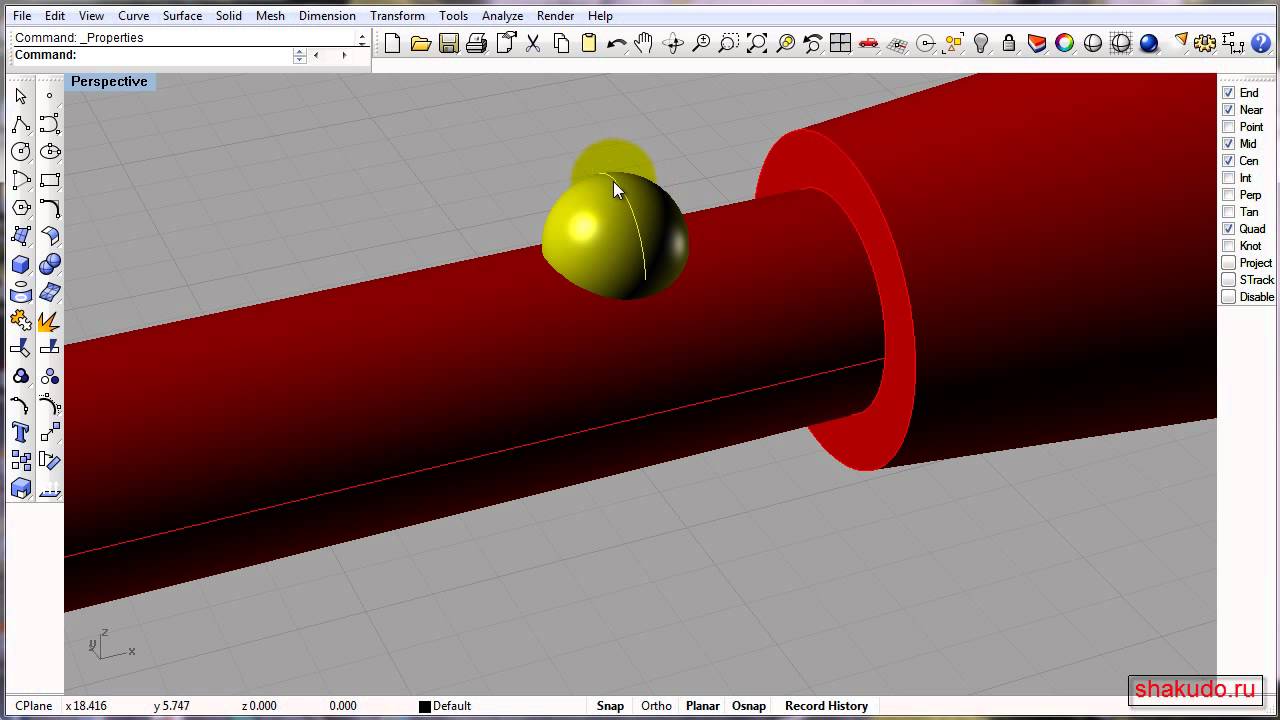Click the command prompt spinner arrows
1280x720 pixels.
[x=299, y=56]
